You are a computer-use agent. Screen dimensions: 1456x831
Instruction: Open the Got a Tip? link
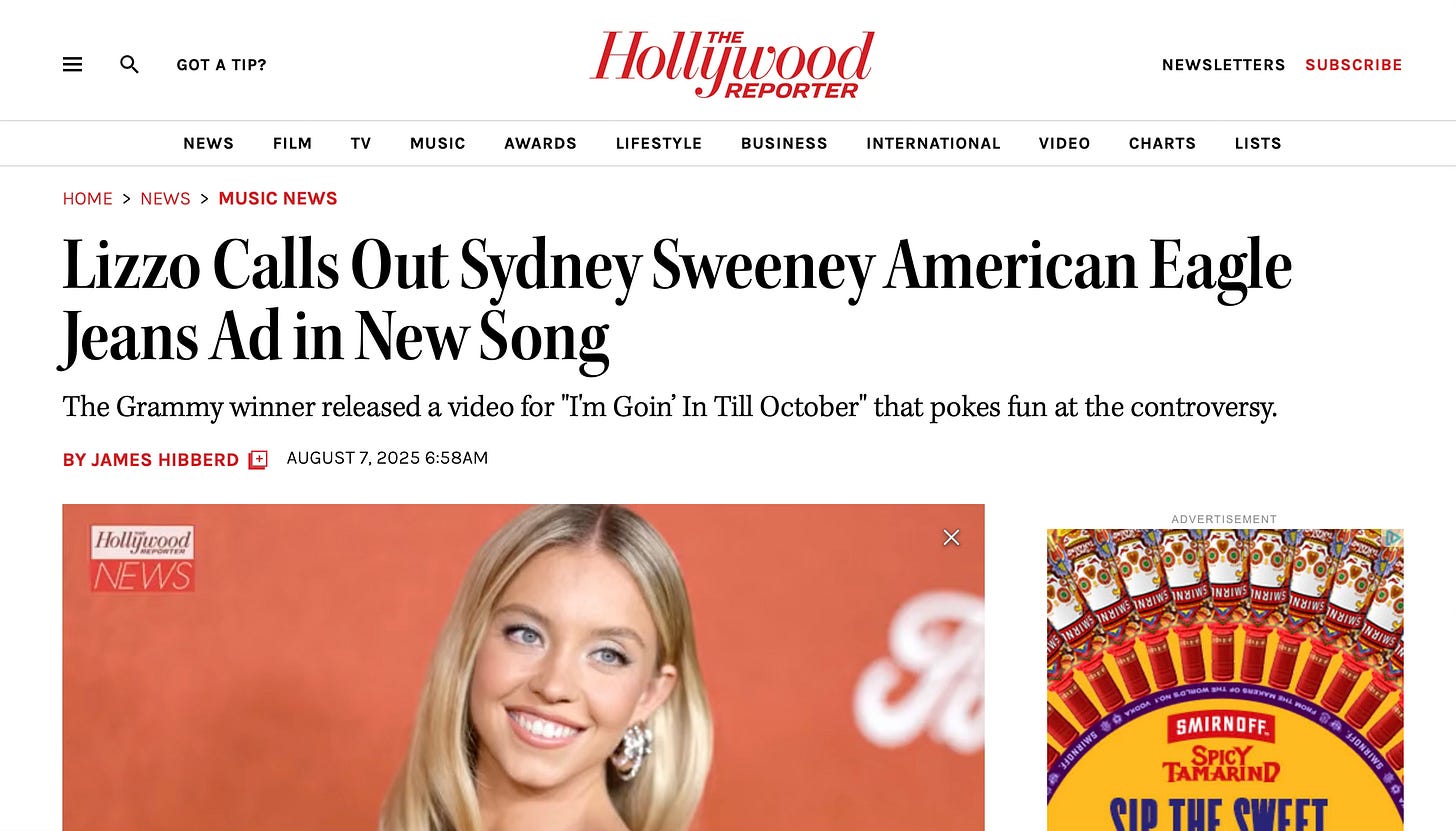[x=221, y=65]
